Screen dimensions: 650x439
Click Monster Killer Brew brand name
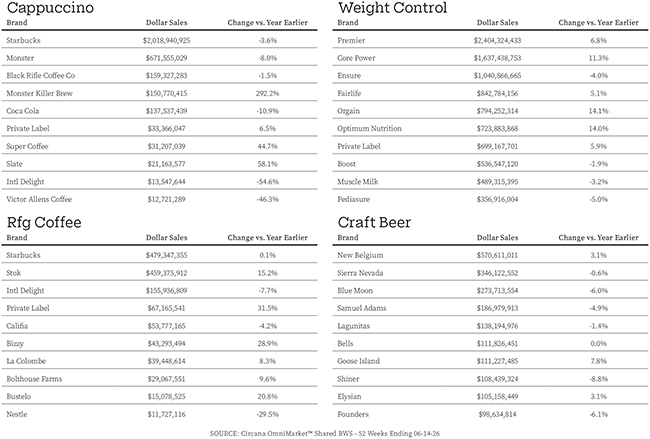click(39, 93)
